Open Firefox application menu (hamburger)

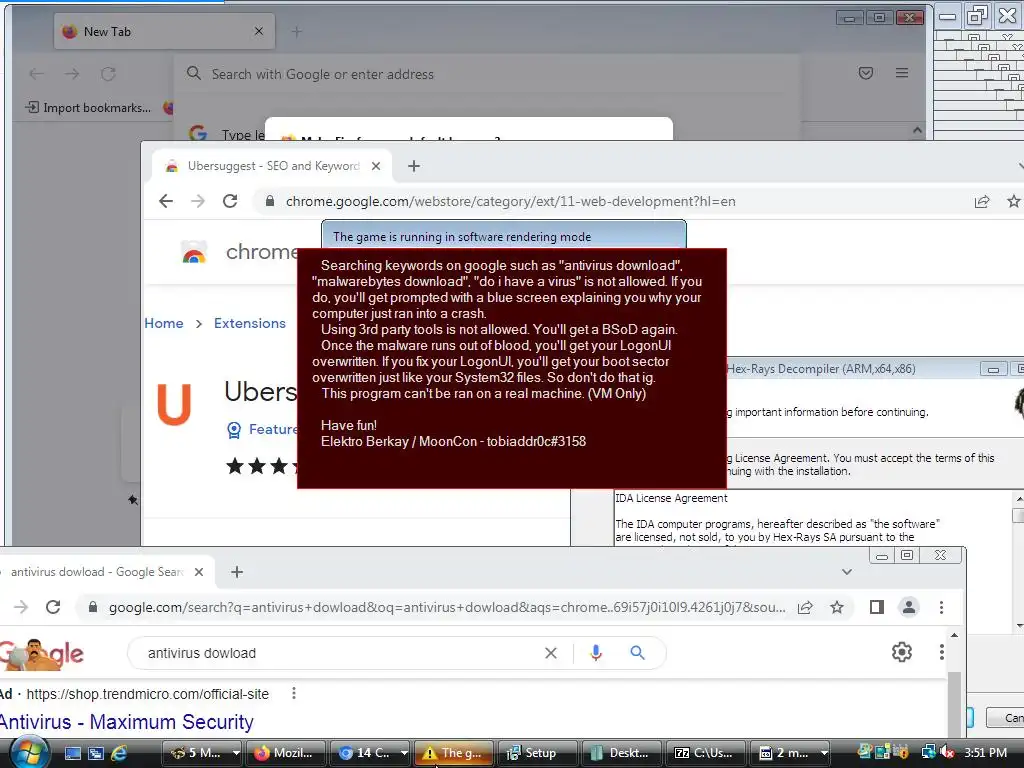(902, 73)
